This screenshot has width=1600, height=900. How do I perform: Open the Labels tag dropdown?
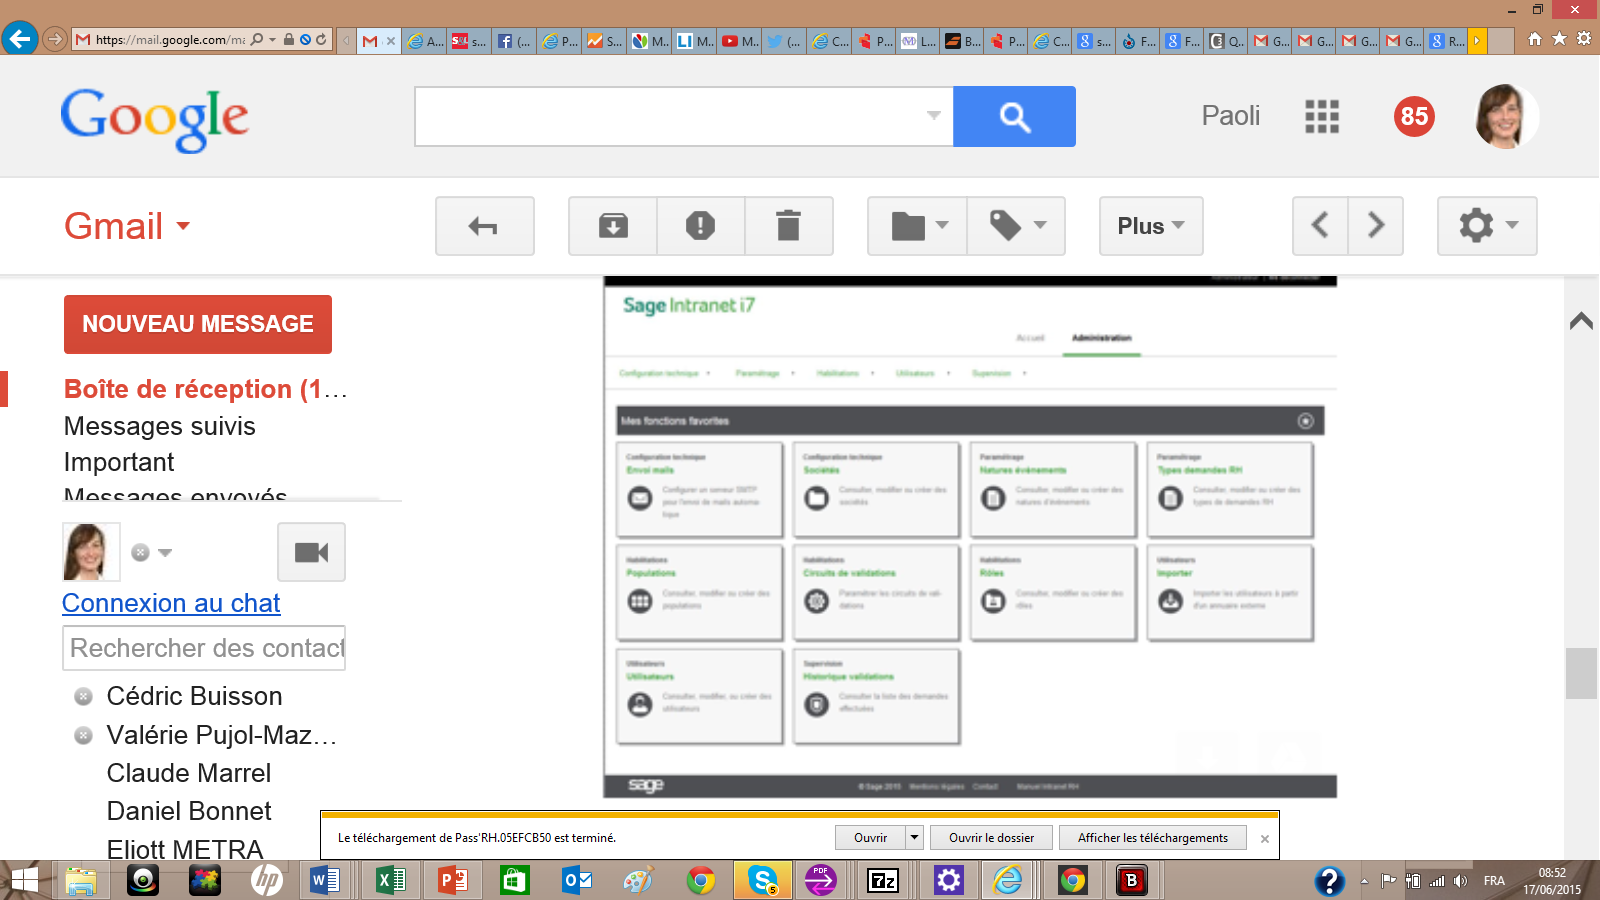pos(1016,226)
